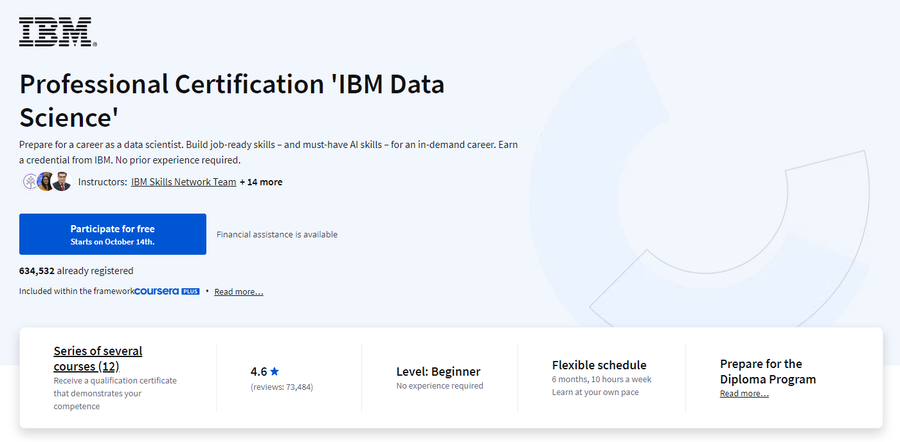Click the Coursera Plus logo badge
This screenshot has width=900, height=442.
167,291
